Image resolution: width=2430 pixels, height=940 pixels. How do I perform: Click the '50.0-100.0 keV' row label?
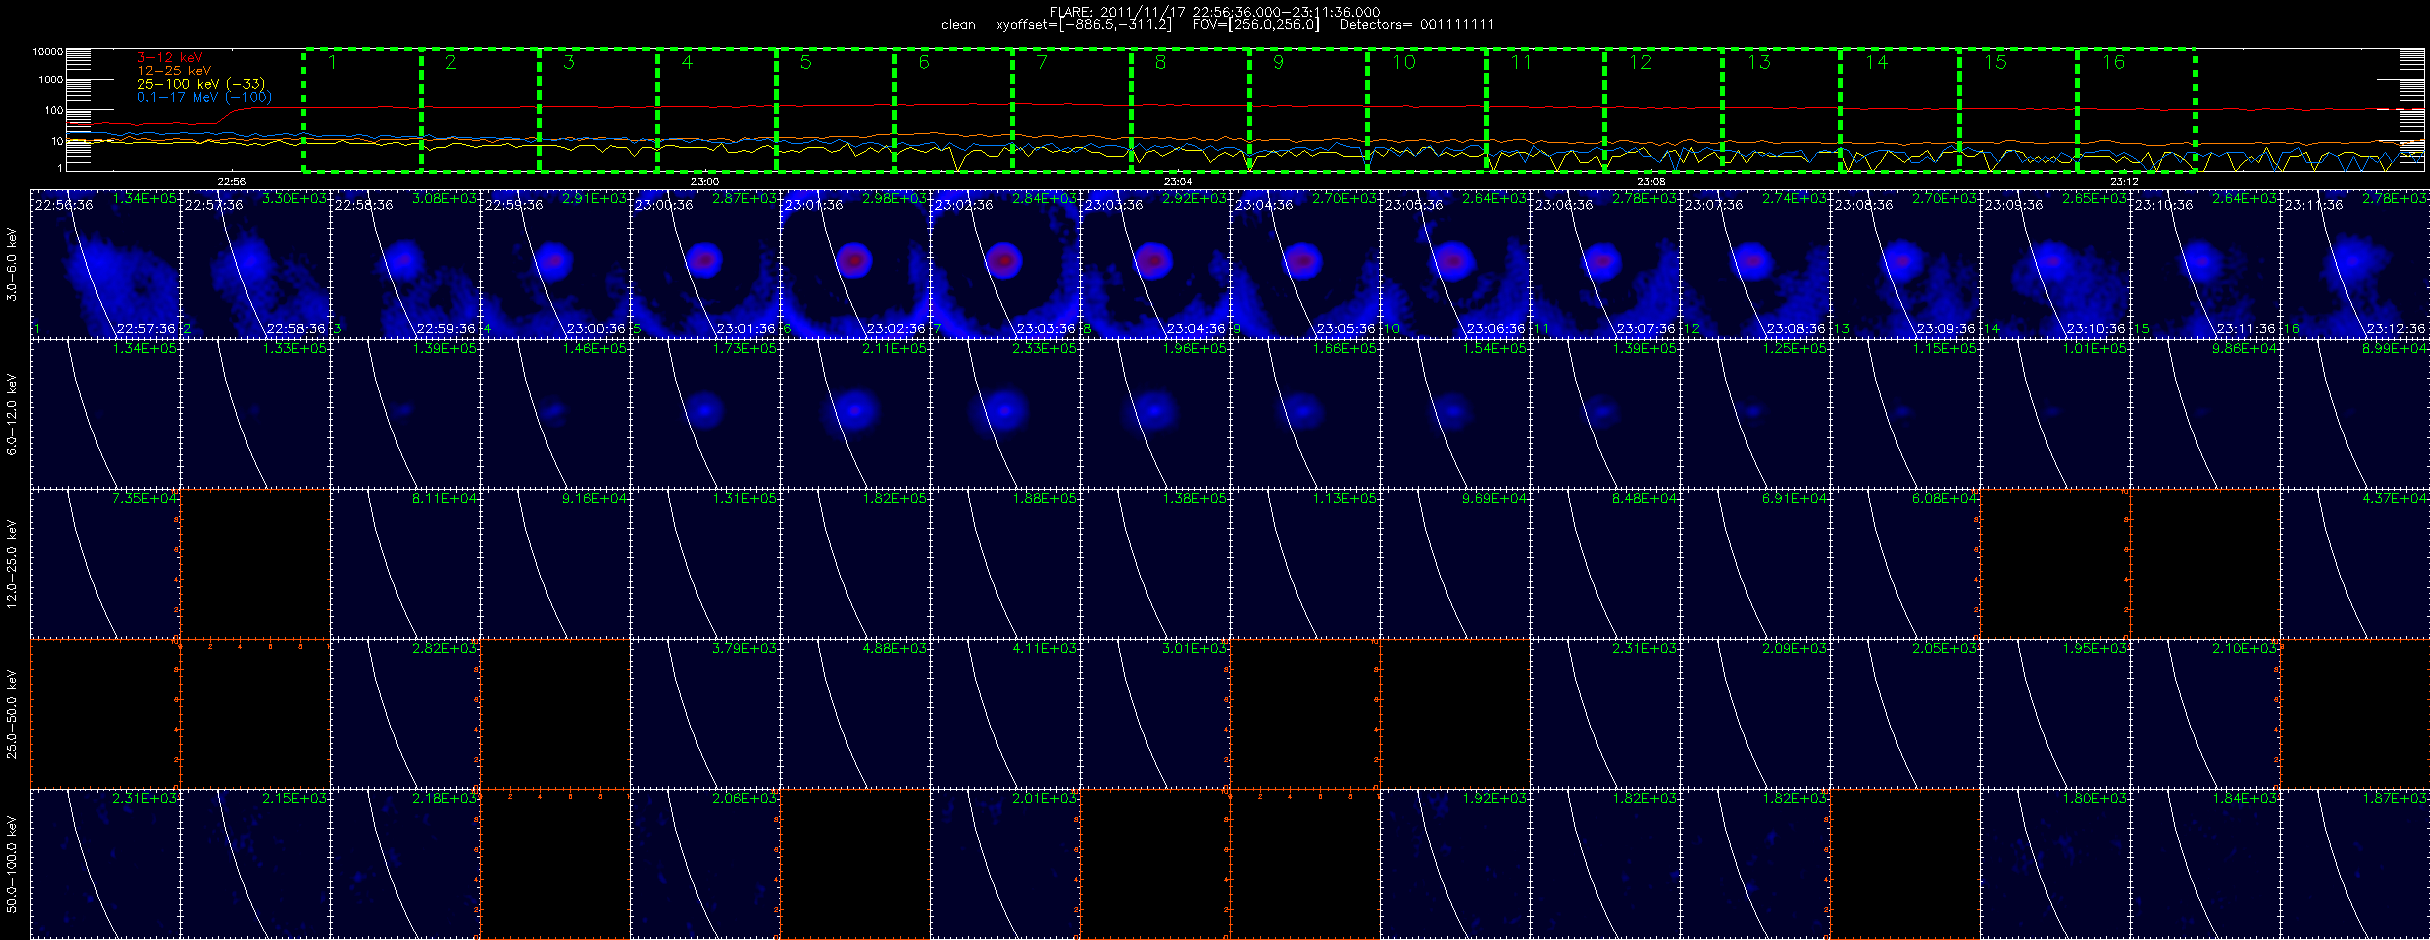pyautogui.click(x=12, y=864)
